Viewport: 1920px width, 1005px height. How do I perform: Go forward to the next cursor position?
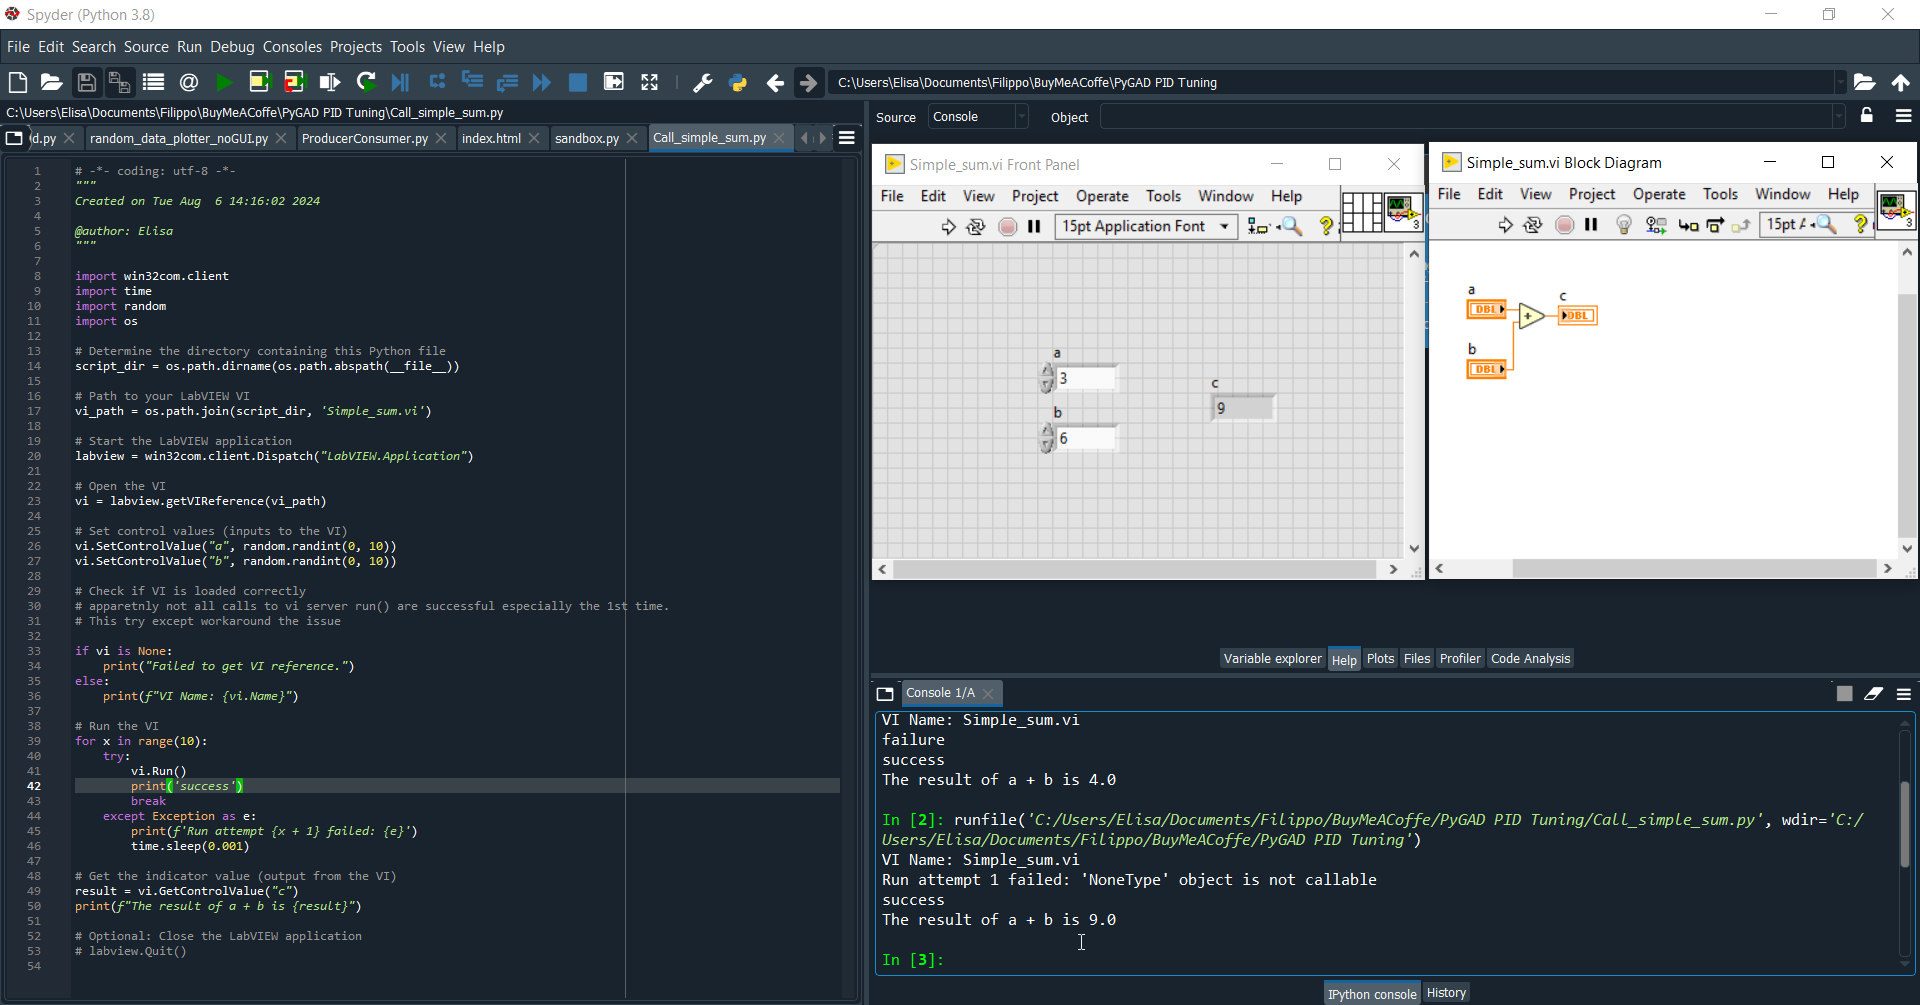point(808,82)
